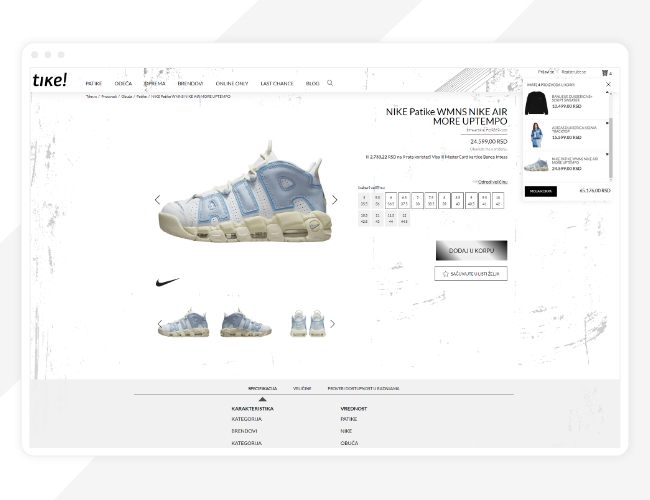This screenshot has height=500, width=650.
Task: Open the shopping cart icon
Action: tap(605, 73)
